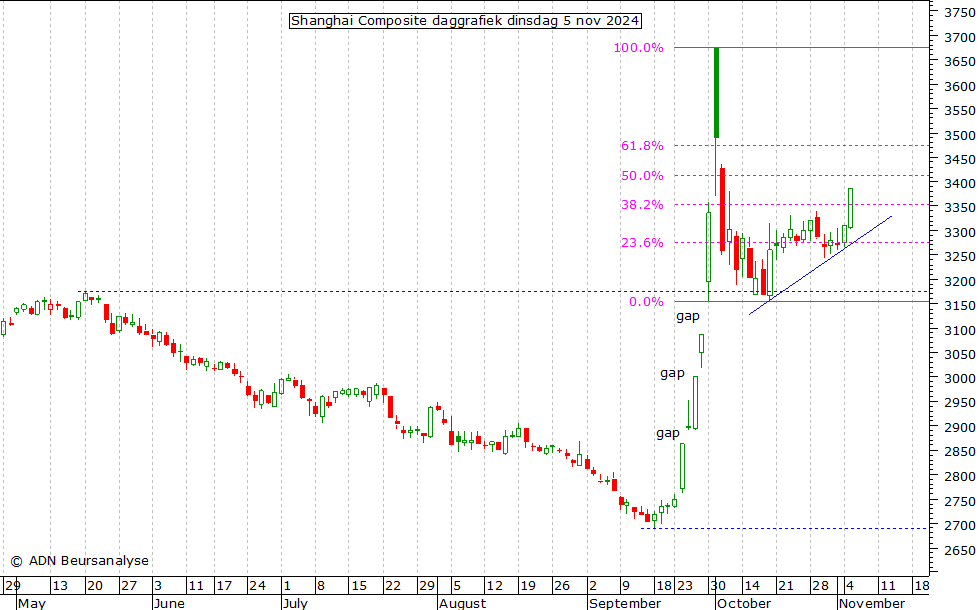Click the lowest 'gap' annotation near 2900
Viewport: 980px width, 610px height.
click(668, 433)
